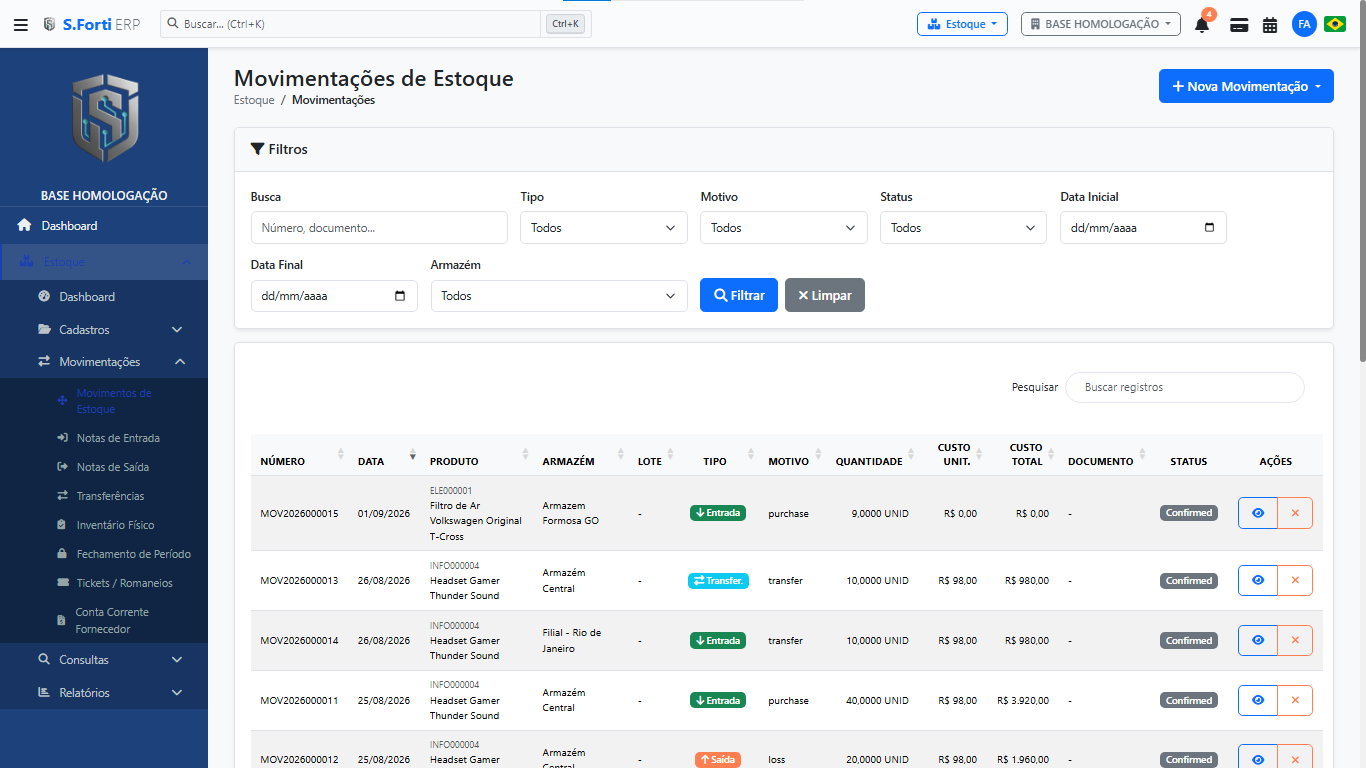Sort table by Data column

tap(384, 455)
